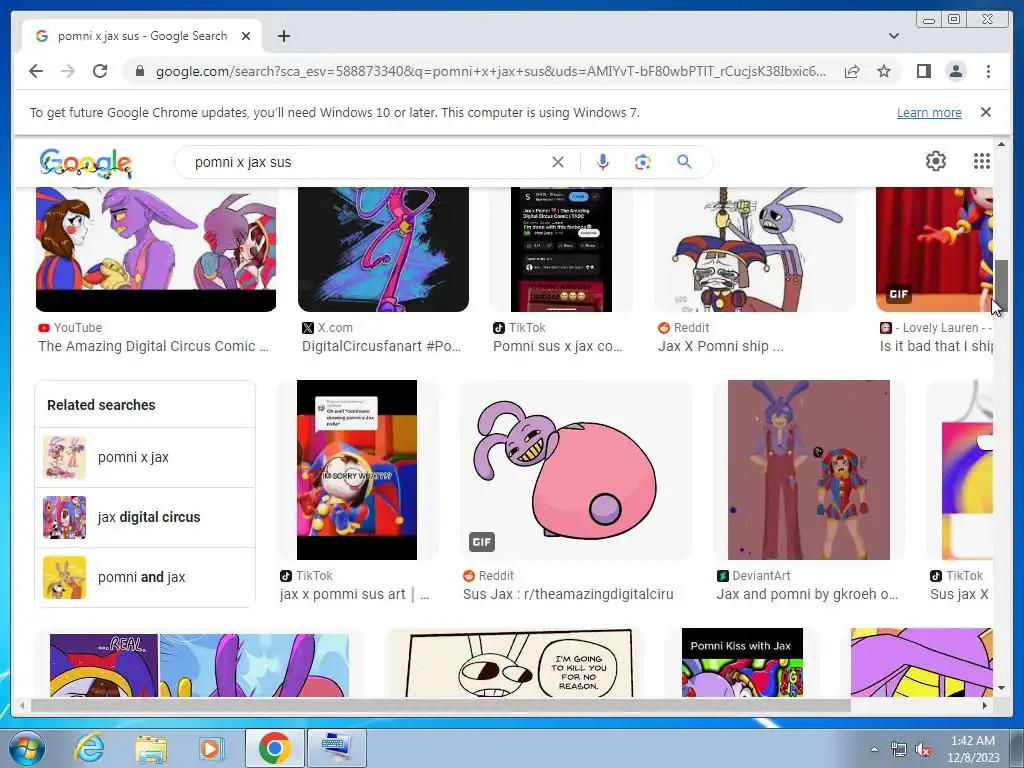Open 'jax x pommi sus art' TikTok thumbnail
This screenshot has width=1024, height=768.
pos(357,470)
